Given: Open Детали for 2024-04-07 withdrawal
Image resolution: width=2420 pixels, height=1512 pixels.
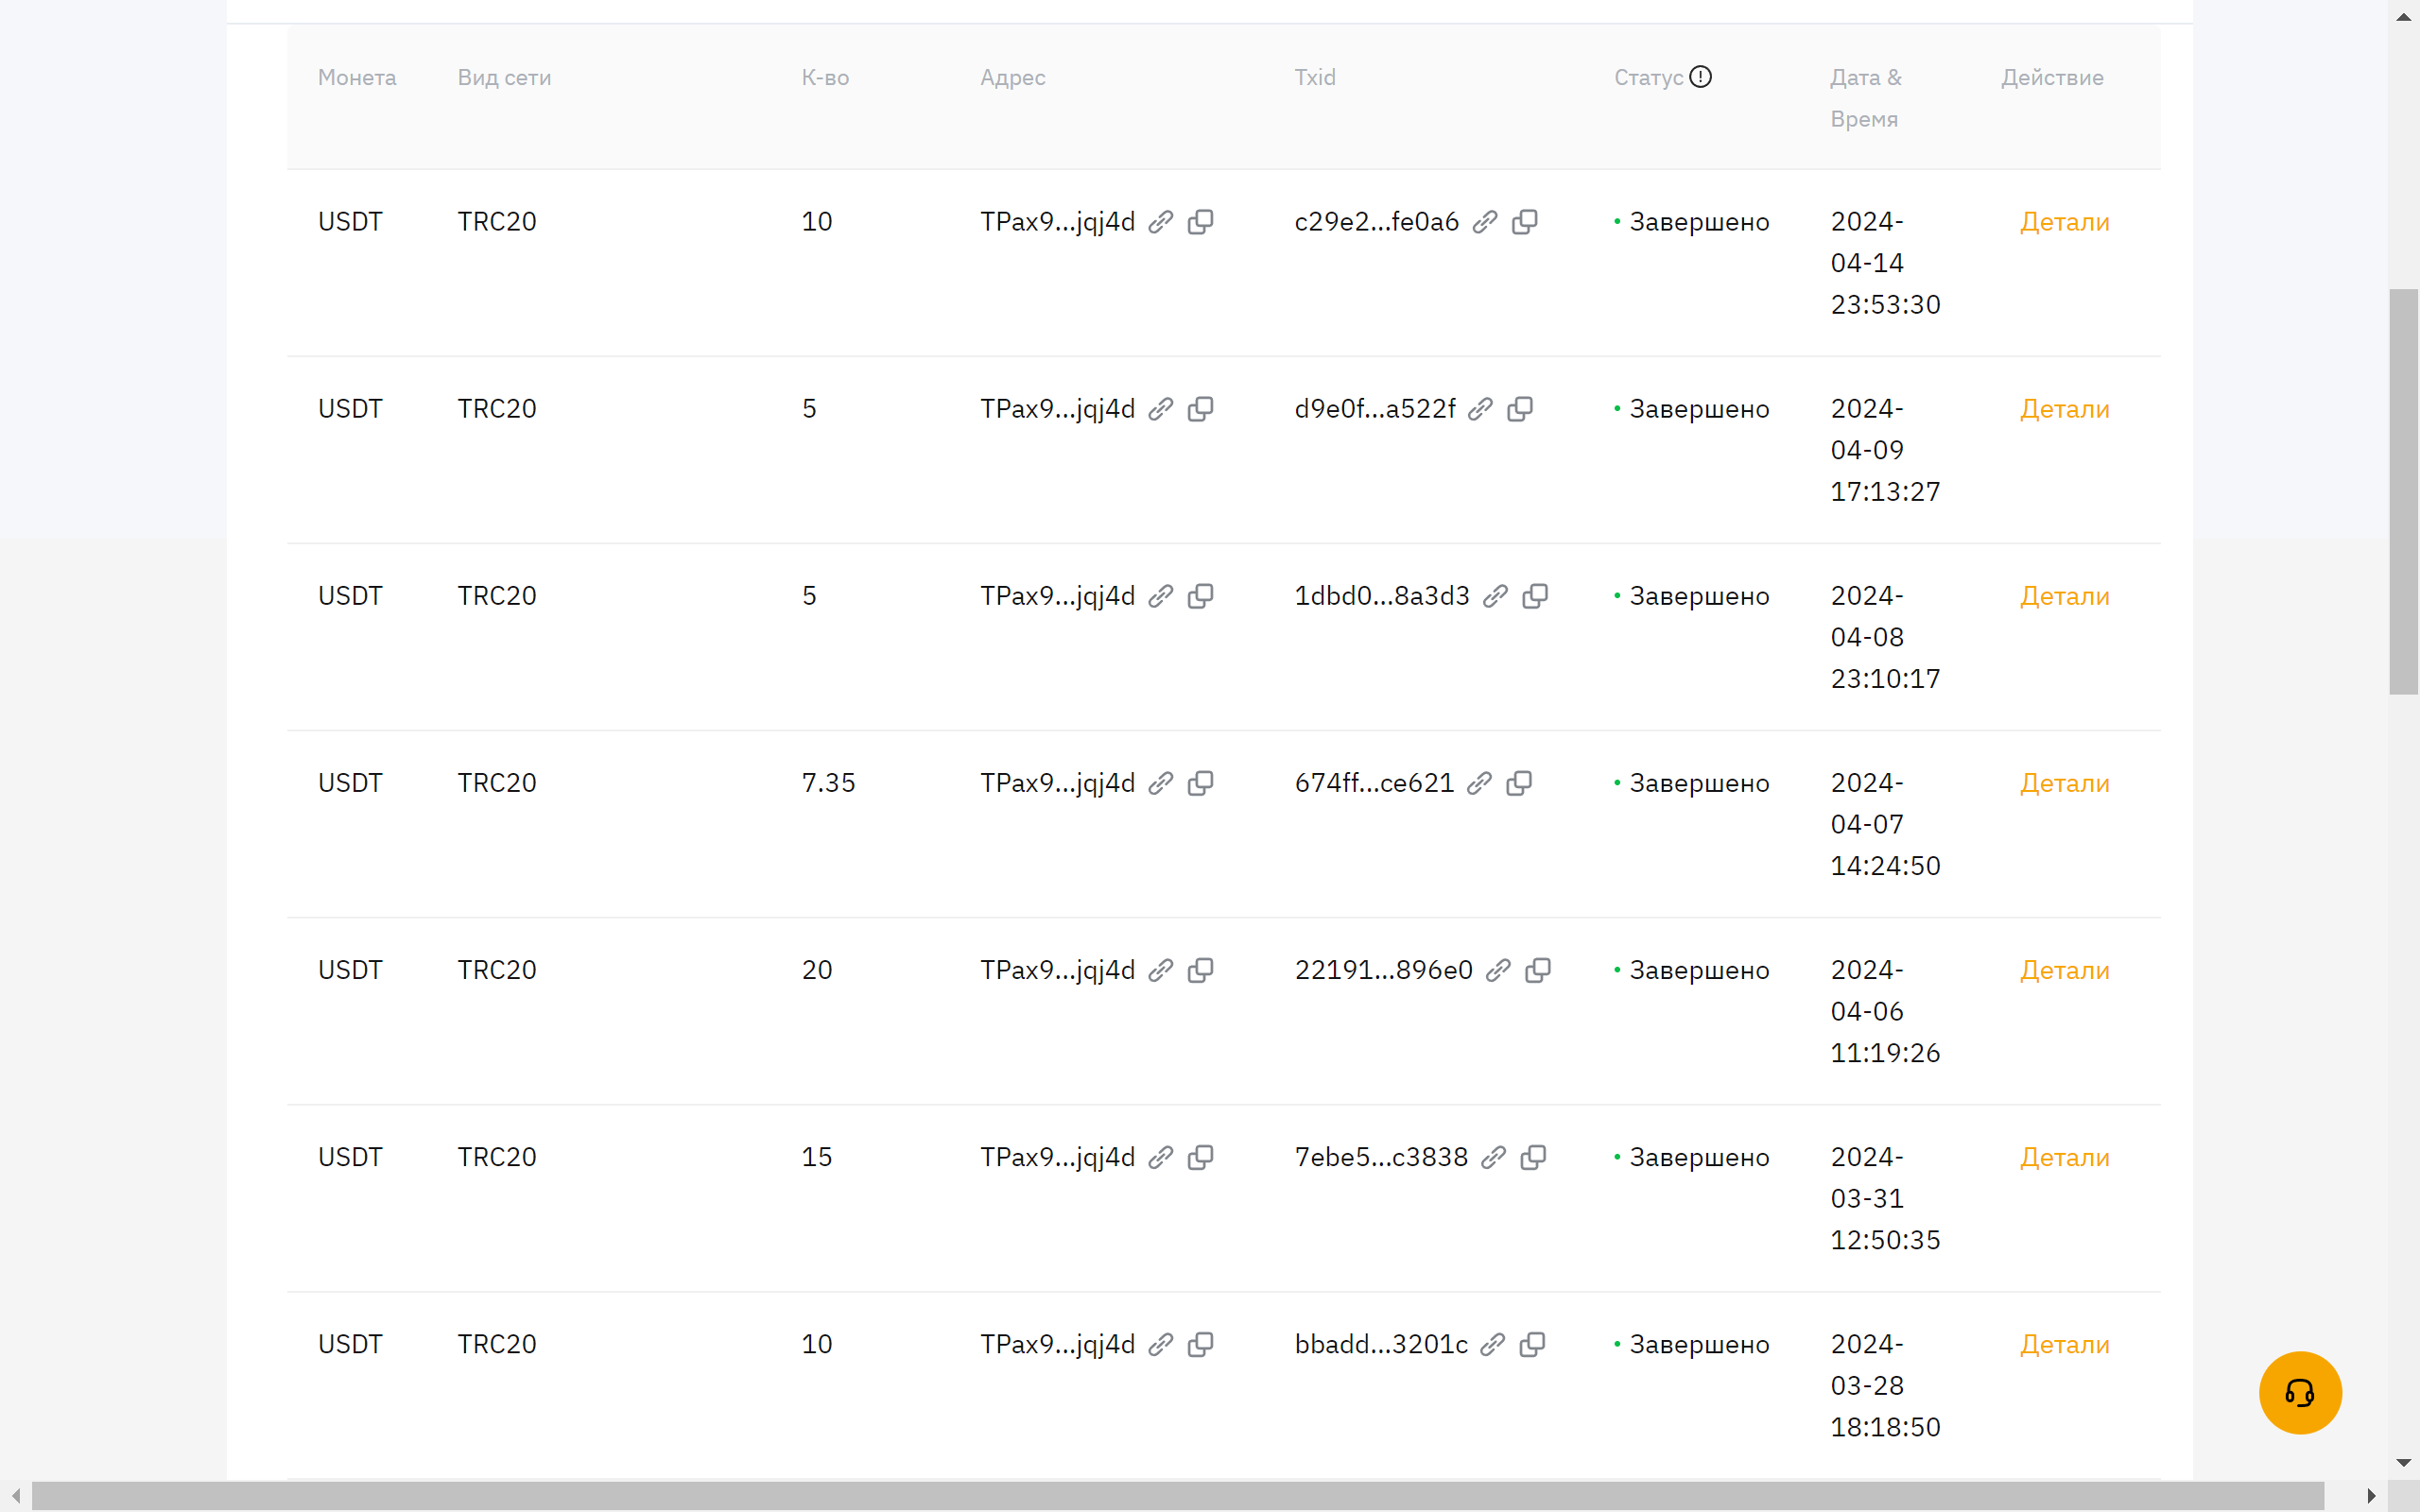Looking at the screenshot, I should pyautogui.click(x=2065, y=783).
